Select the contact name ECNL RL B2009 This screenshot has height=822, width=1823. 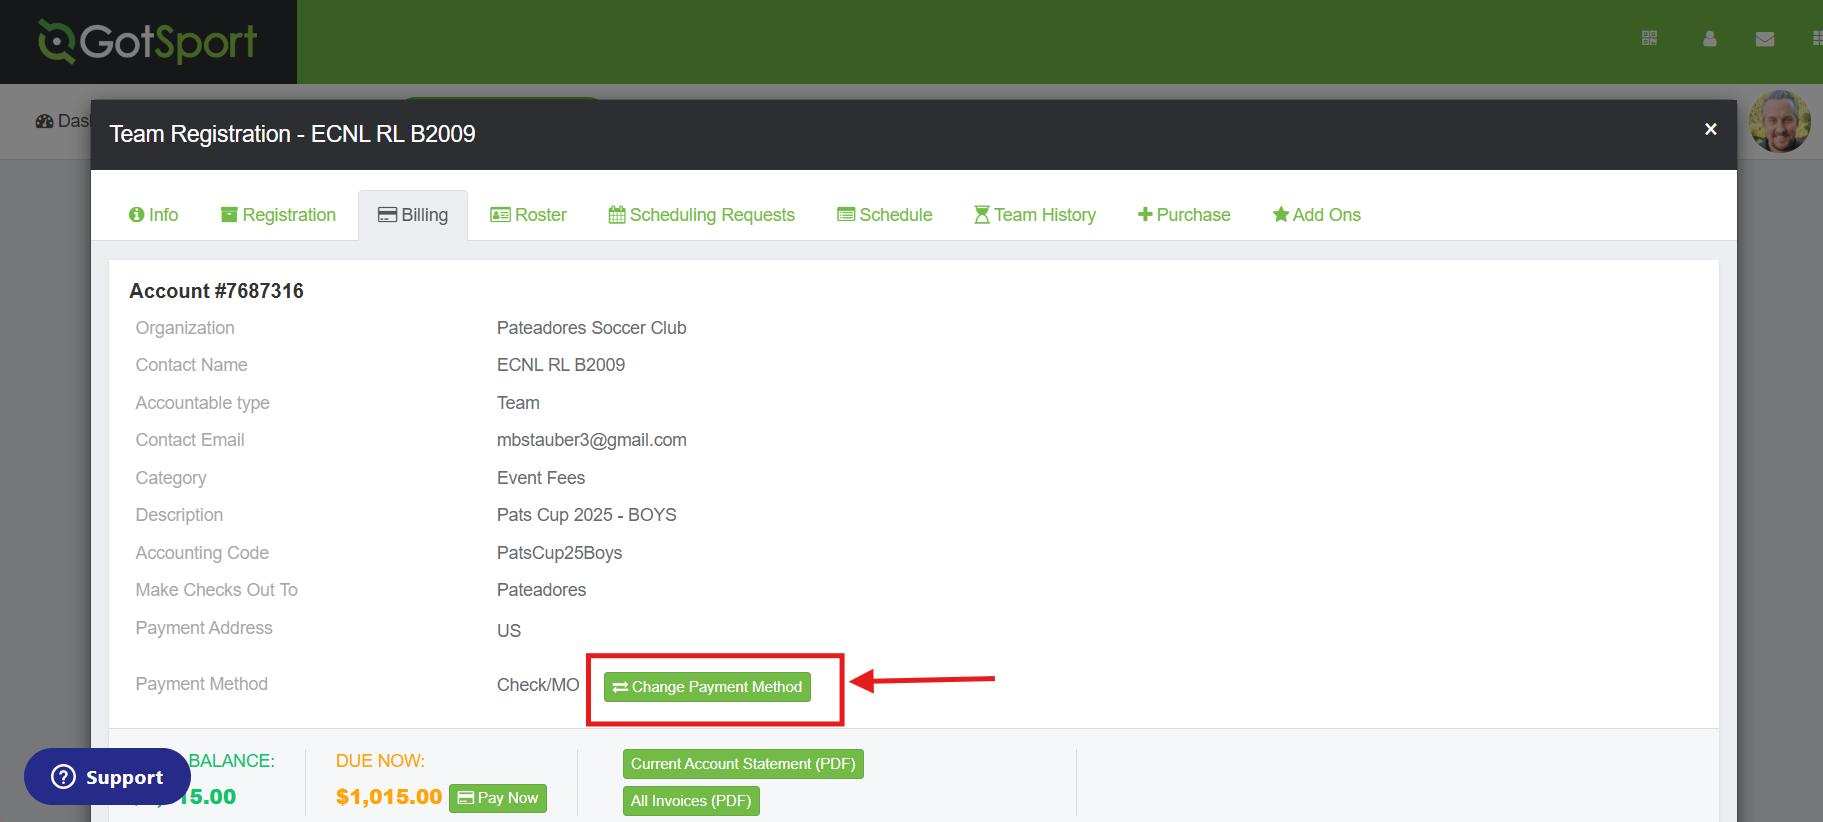pos(561,365)
